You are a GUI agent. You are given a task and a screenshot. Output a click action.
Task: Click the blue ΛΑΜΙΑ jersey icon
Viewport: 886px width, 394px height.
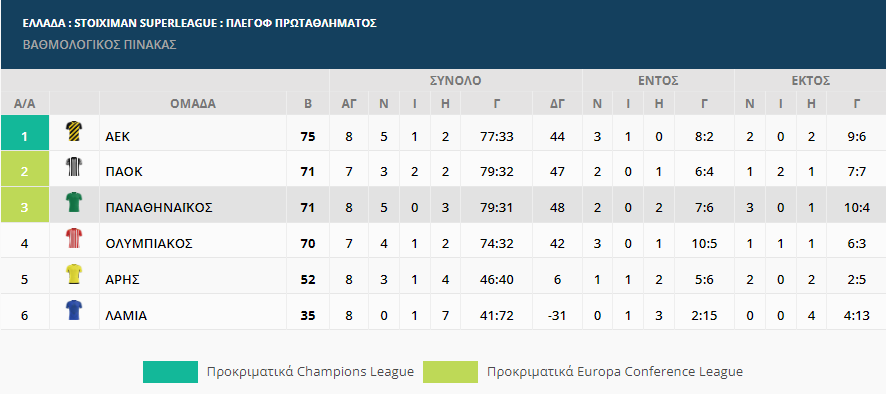tap(74, 310)
